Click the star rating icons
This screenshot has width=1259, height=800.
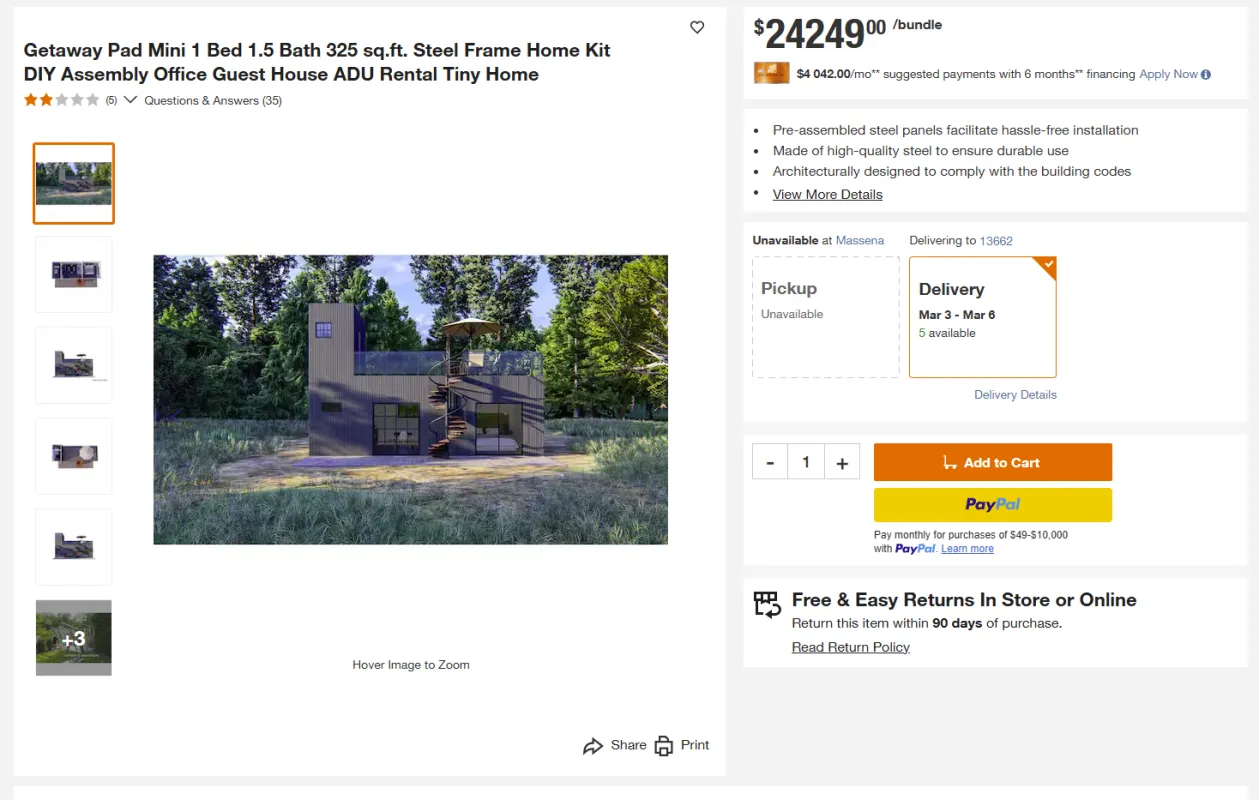tap(62, 100)
